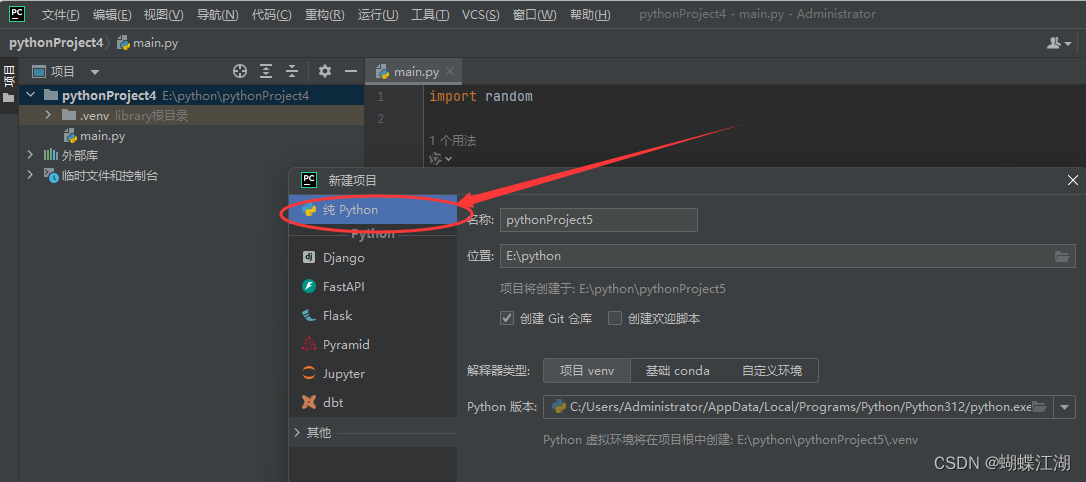The width and height of the screenshot is (1086, 482).
Task: Select the pythonProject4 root folder row
Action: pyautogui.click(x=192, y=96)
